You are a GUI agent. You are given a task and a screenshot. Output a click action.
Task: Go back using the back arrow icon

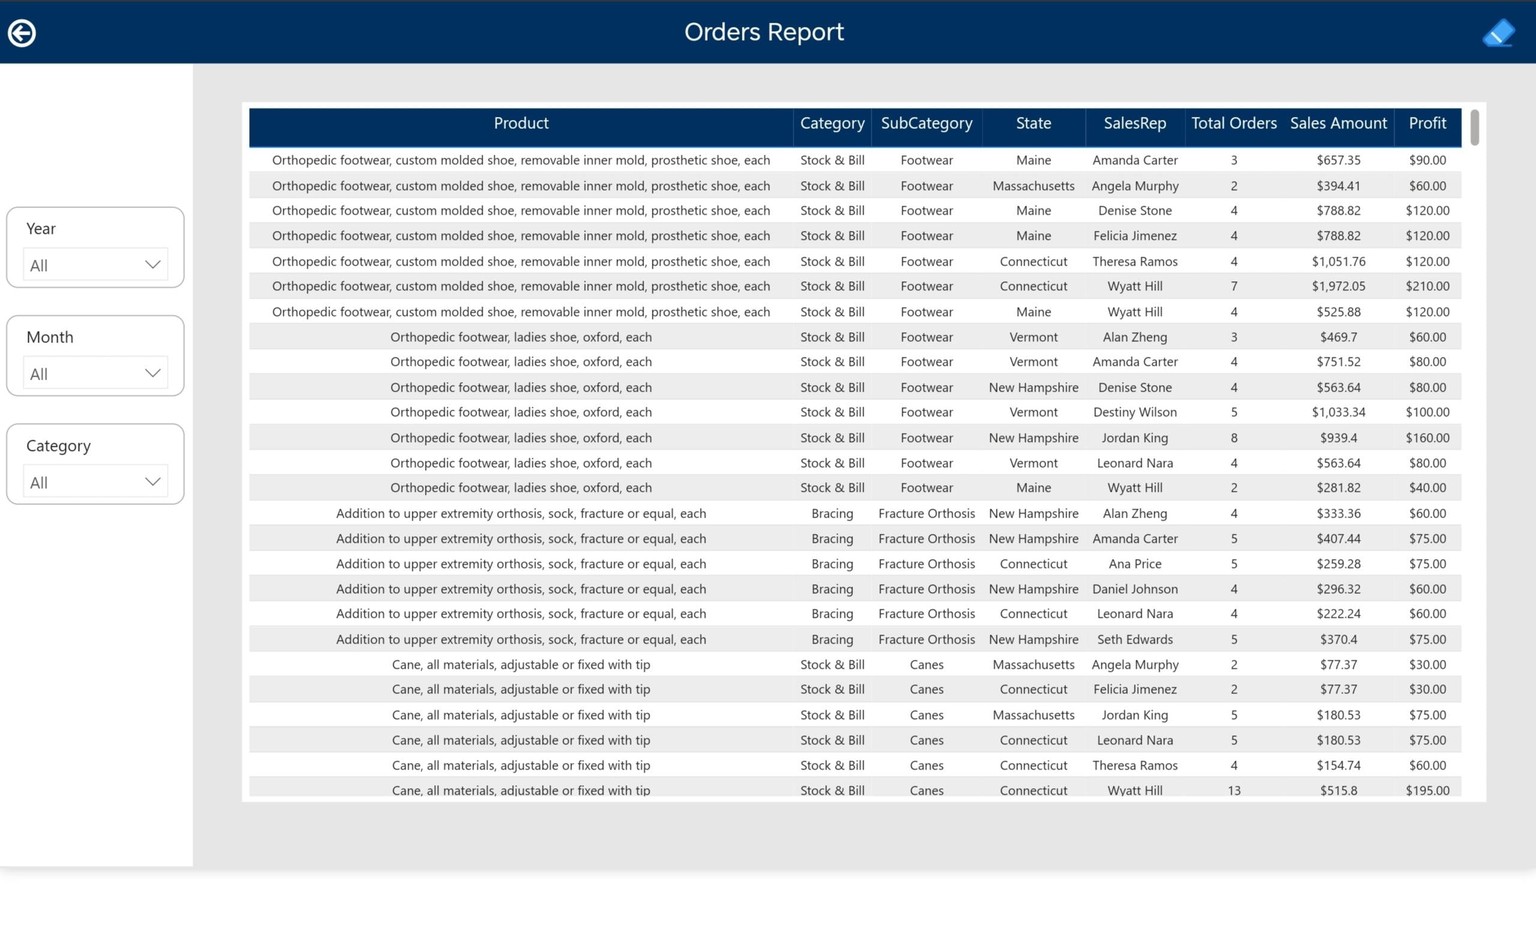tap(22, 33)
